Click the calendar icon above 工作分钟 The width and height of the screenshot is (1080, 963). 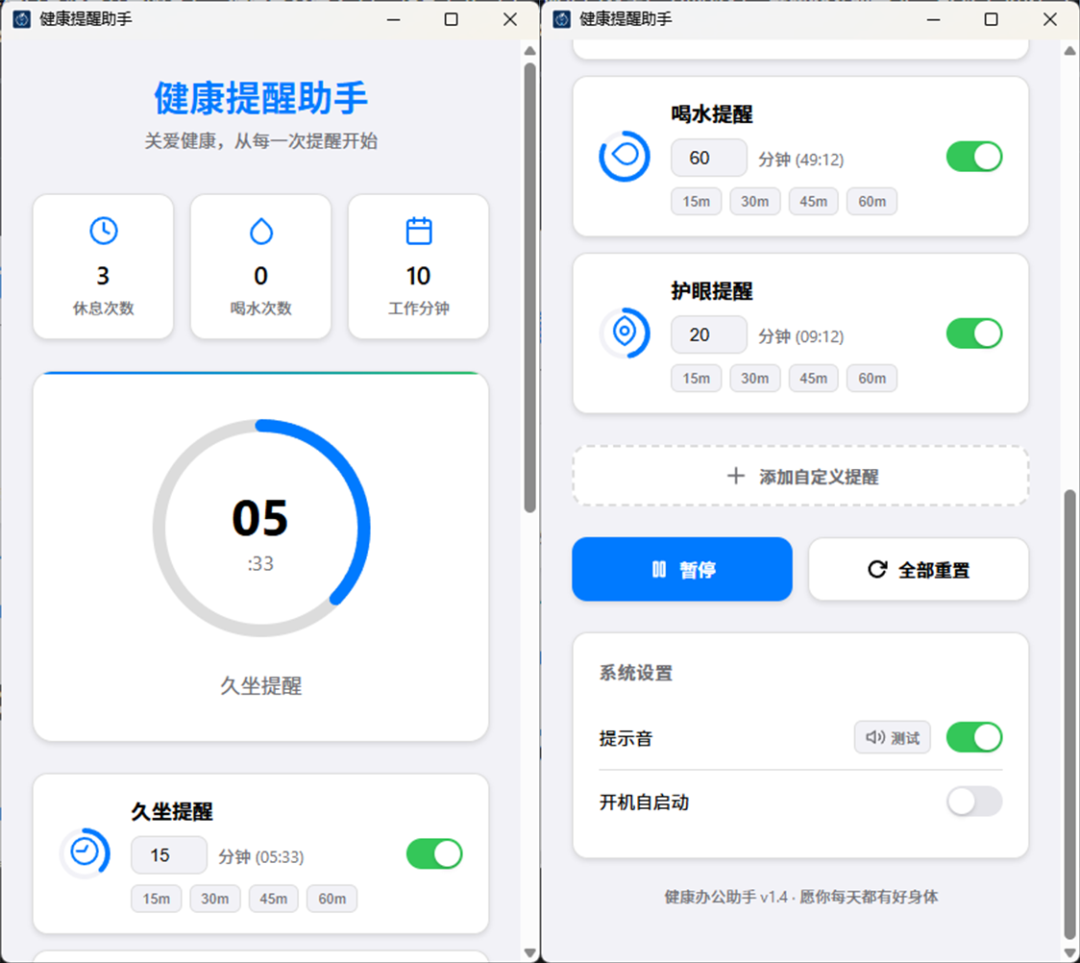click(418, 231)
